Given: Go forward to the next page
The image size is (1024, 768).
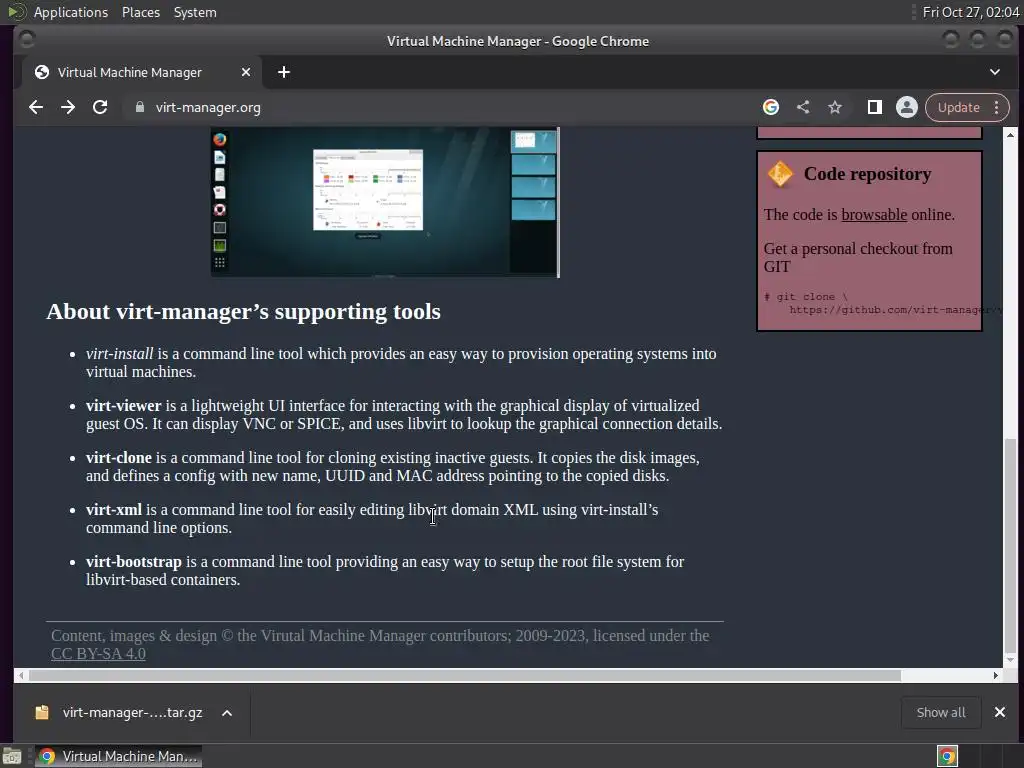Looking at the screenshot, I should click(68, 107).
